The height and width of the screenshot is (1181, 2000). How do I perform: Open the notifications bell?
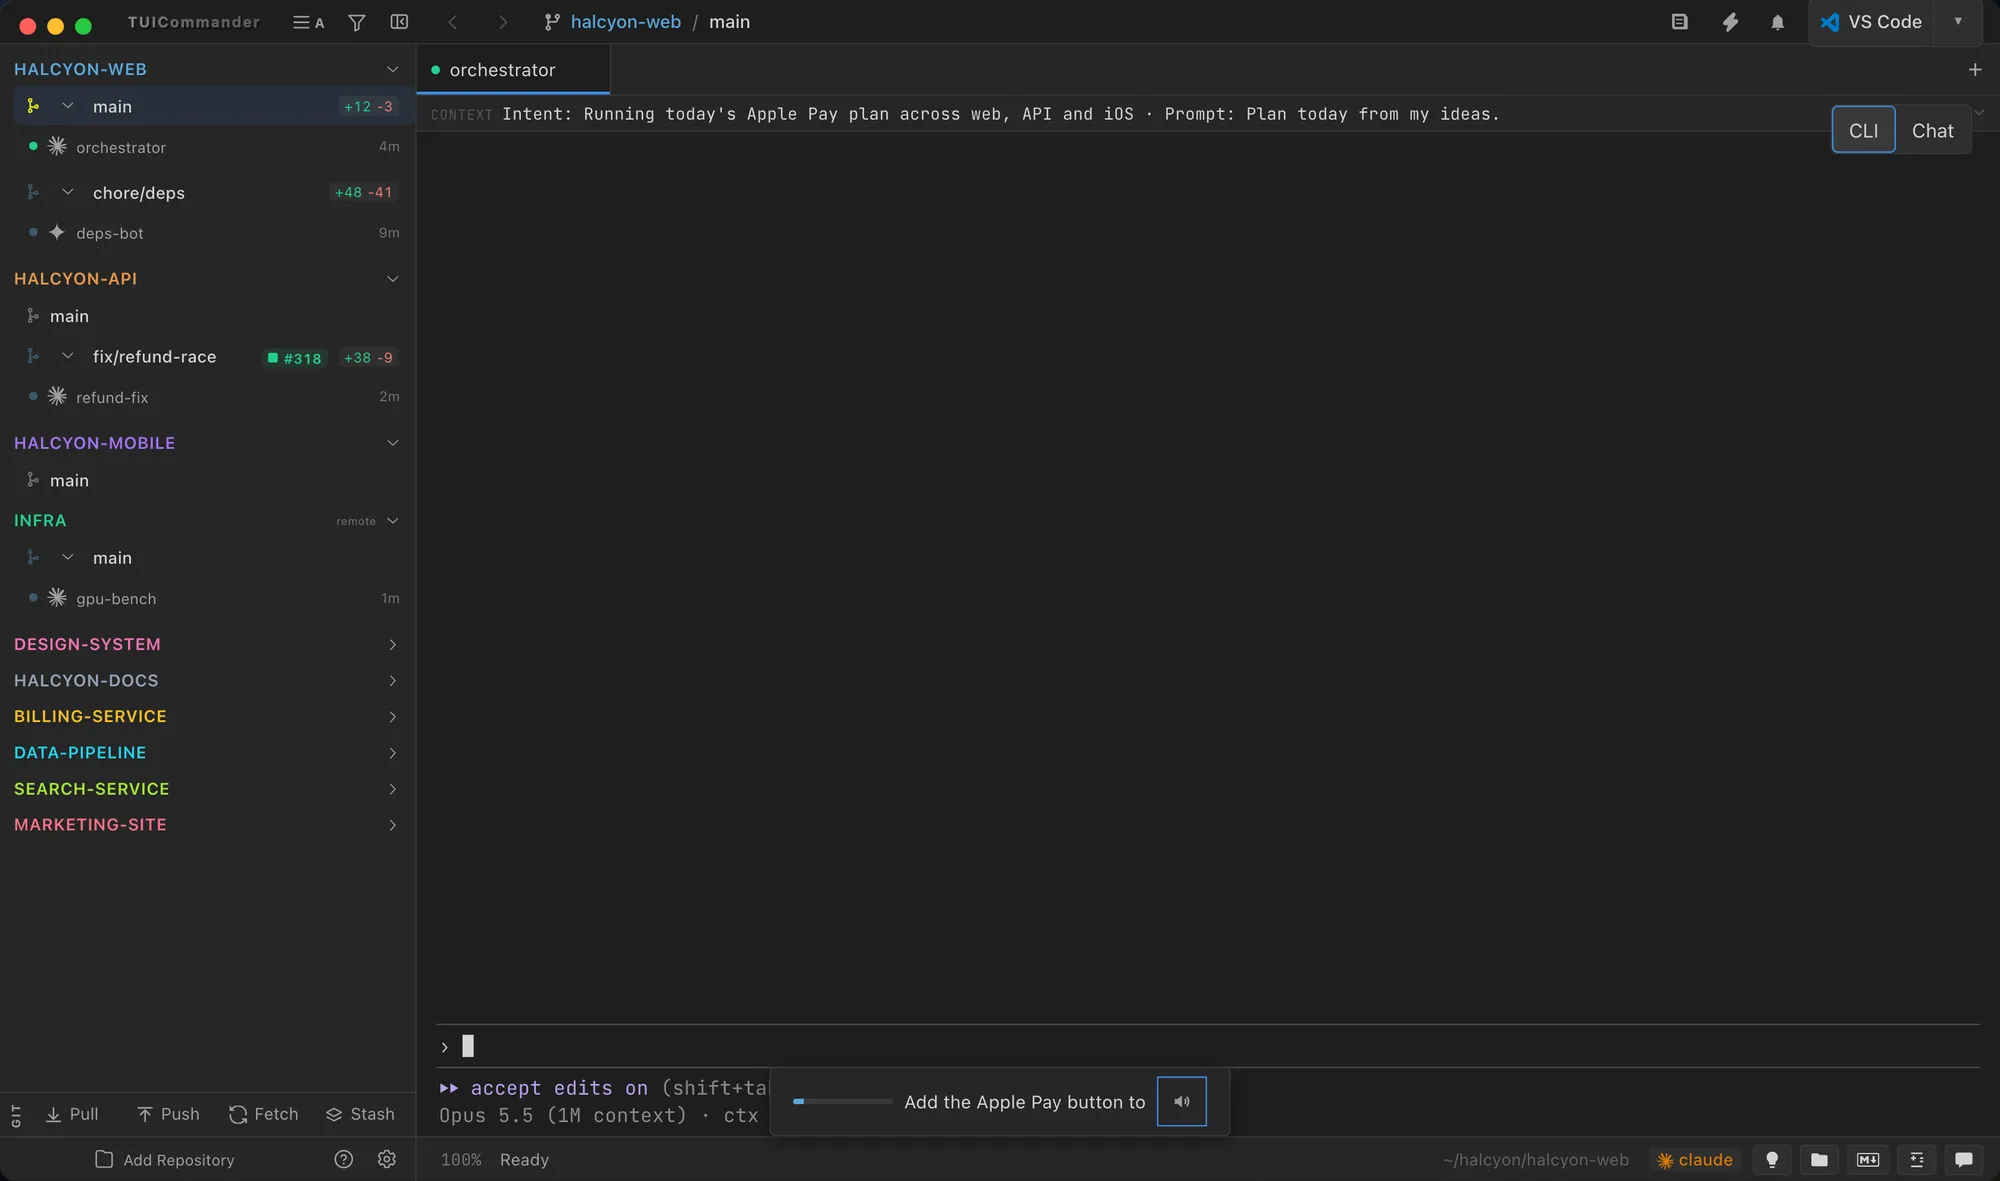1777,22
